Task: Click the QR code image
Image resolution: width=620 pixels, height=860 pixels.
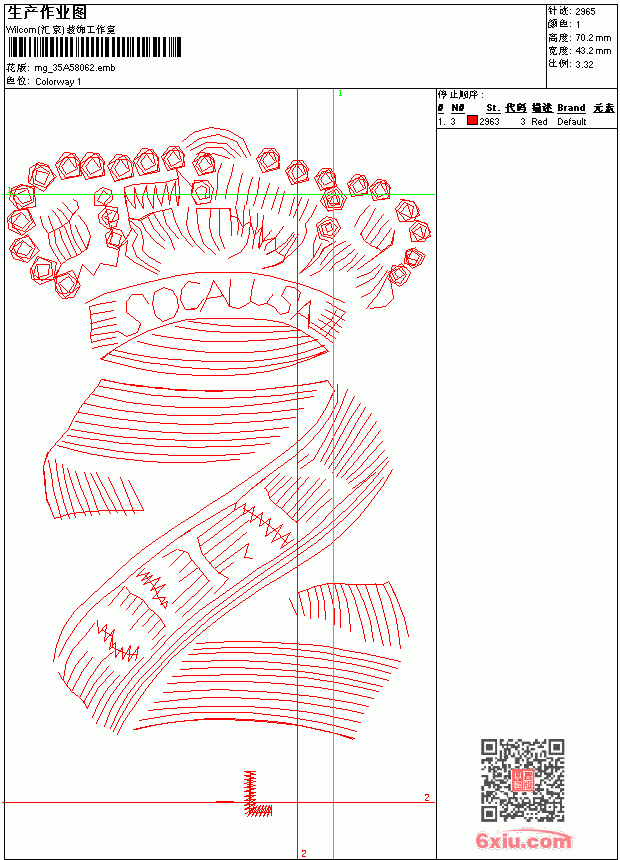Action: point(522,780)
